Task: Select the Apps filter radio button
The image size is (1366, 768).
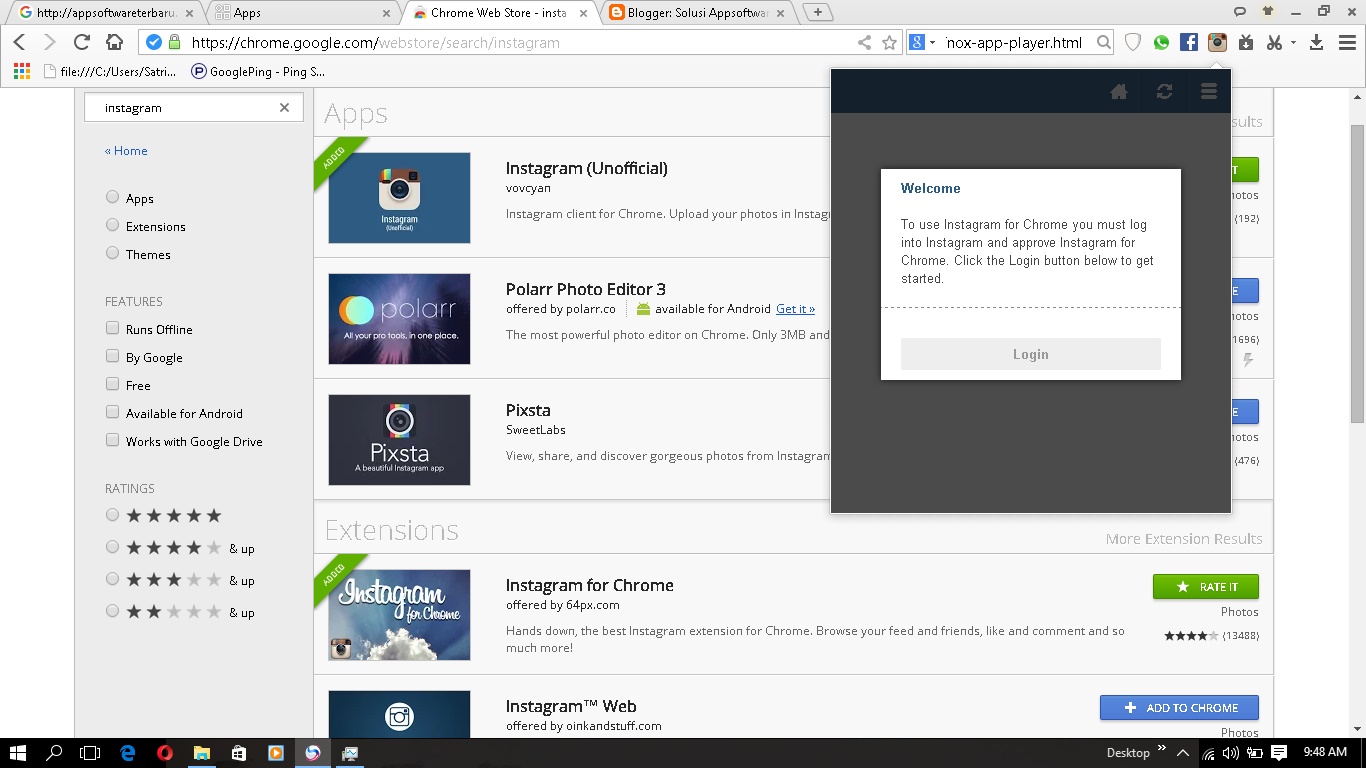Action: click(x=113, y=197)
